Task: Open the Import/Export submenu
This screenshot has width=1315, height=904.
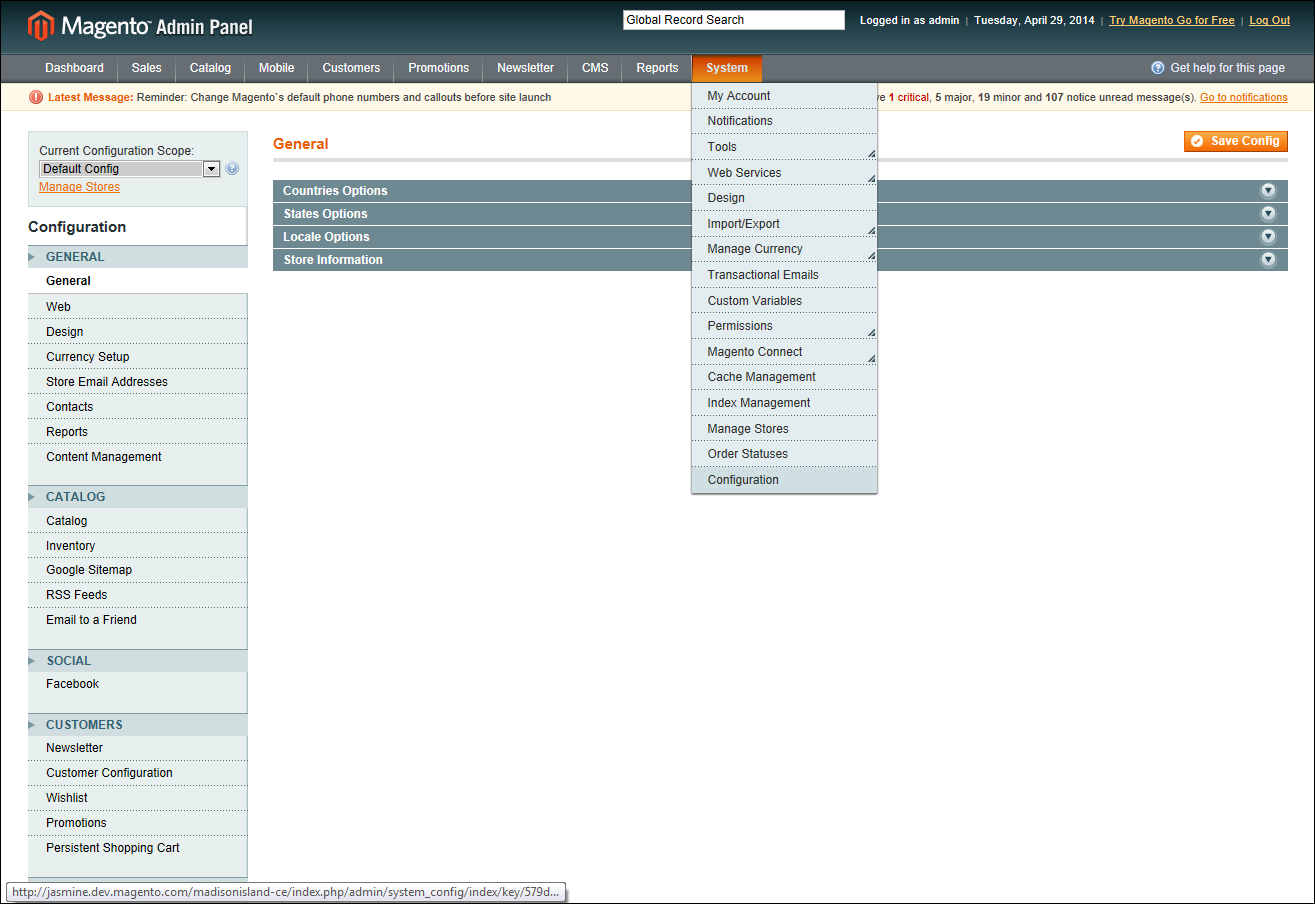Action: pos(784,224)
